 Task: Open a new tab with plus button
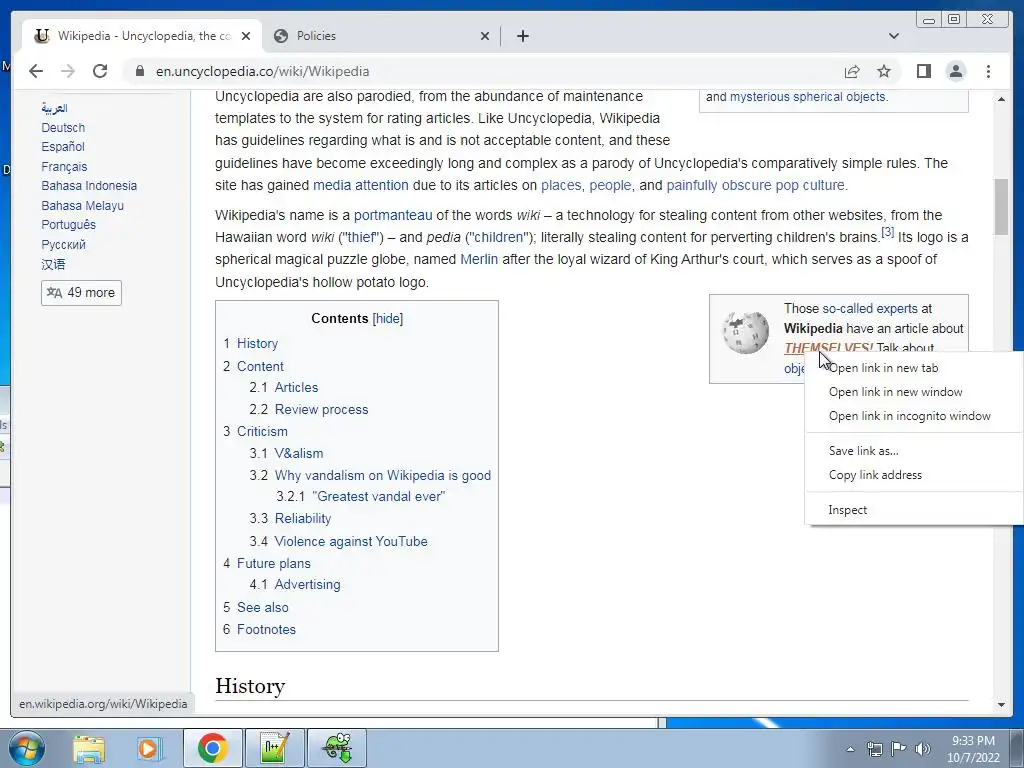(522, 36)
